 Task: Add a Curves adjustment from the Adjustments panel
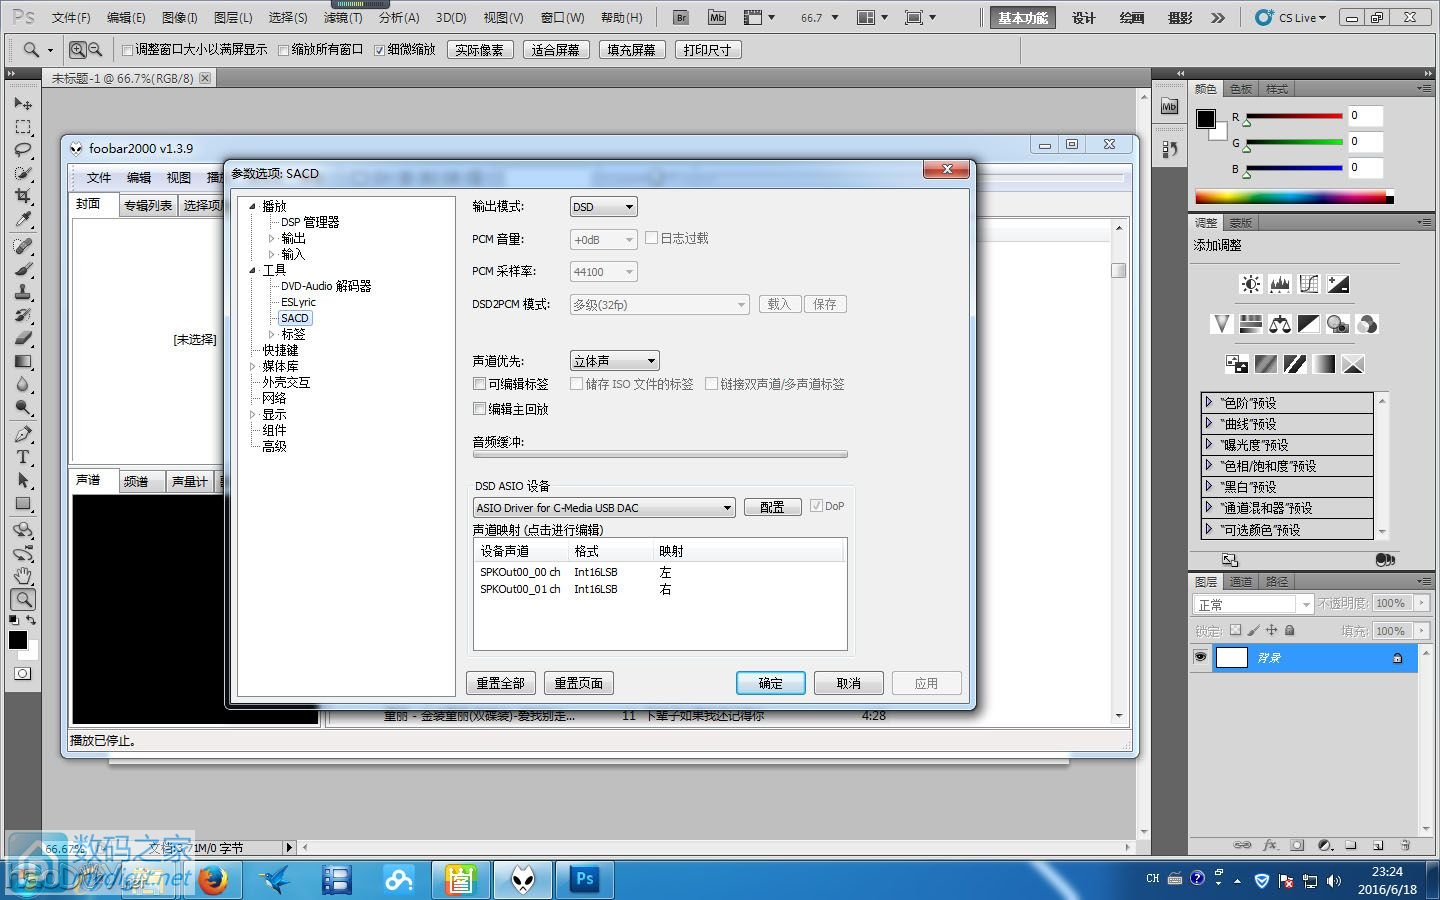coord(1309,284)
